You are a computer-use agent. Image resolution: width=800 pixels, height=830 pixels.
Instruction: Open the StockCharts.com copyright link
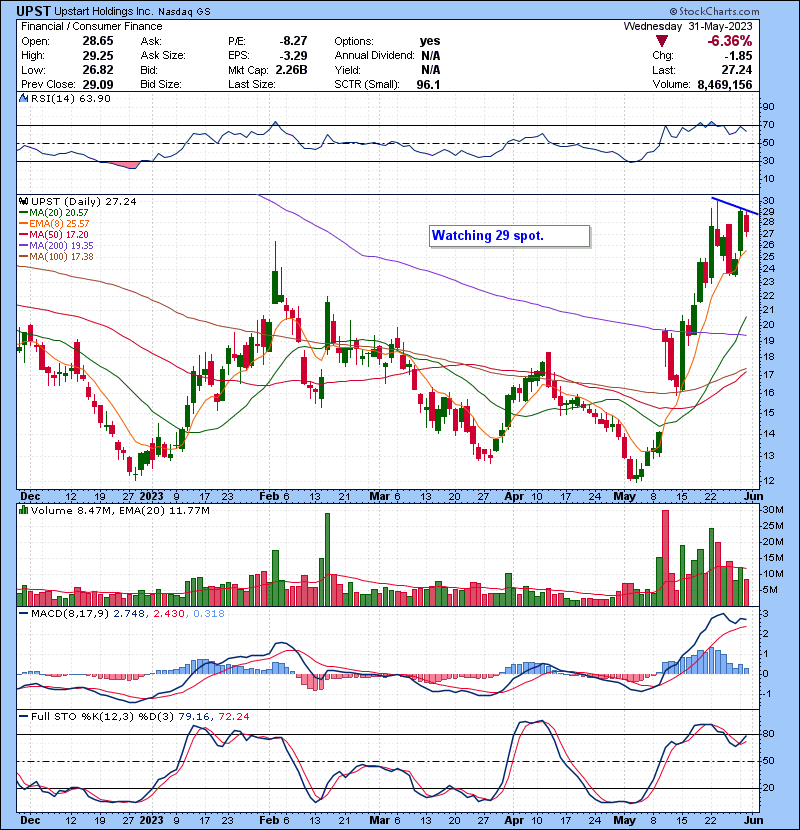714,11
